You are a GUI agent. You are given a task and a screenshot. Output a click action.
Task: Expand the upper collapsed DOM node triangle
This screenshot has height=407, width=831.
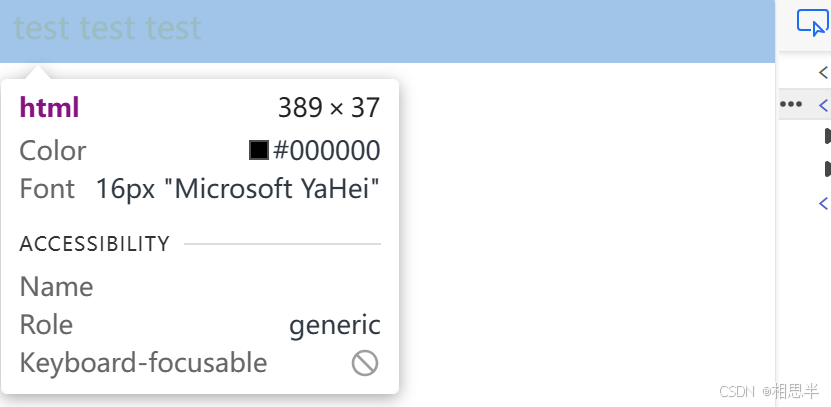click(x=827, y=135)
